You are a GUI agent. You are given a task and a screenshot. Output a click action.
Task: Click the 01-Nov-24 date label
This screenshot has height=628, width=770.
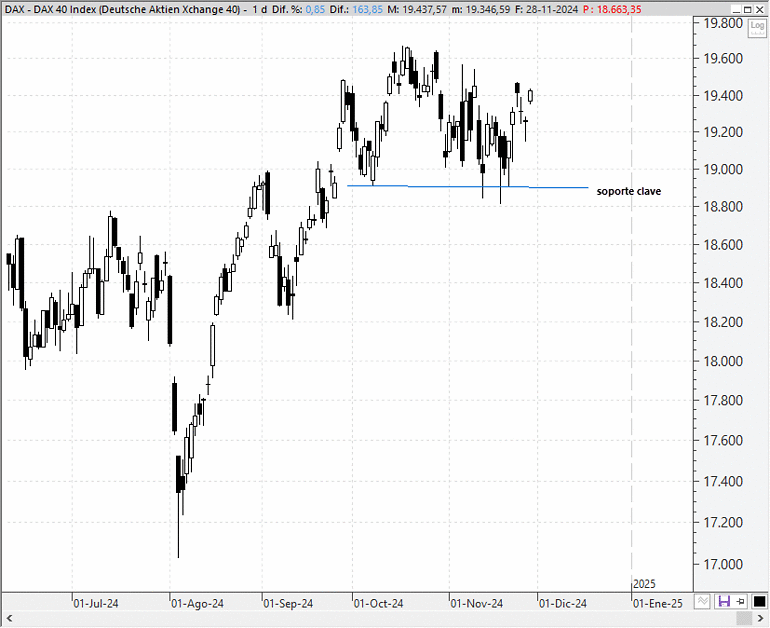pos(476,603)
